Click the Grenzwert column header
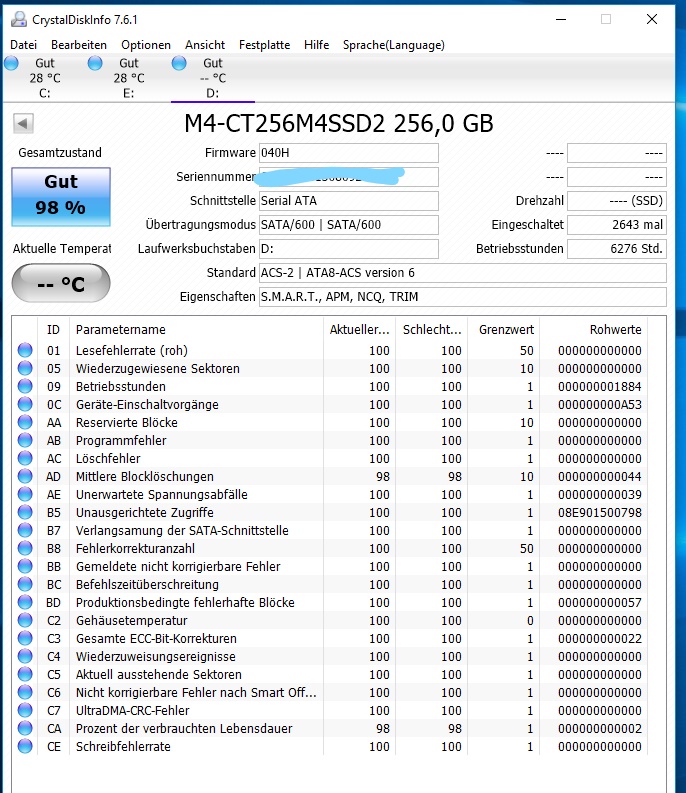Image resolution: width=686 pixels, height=793 pixels. point(504,330)
